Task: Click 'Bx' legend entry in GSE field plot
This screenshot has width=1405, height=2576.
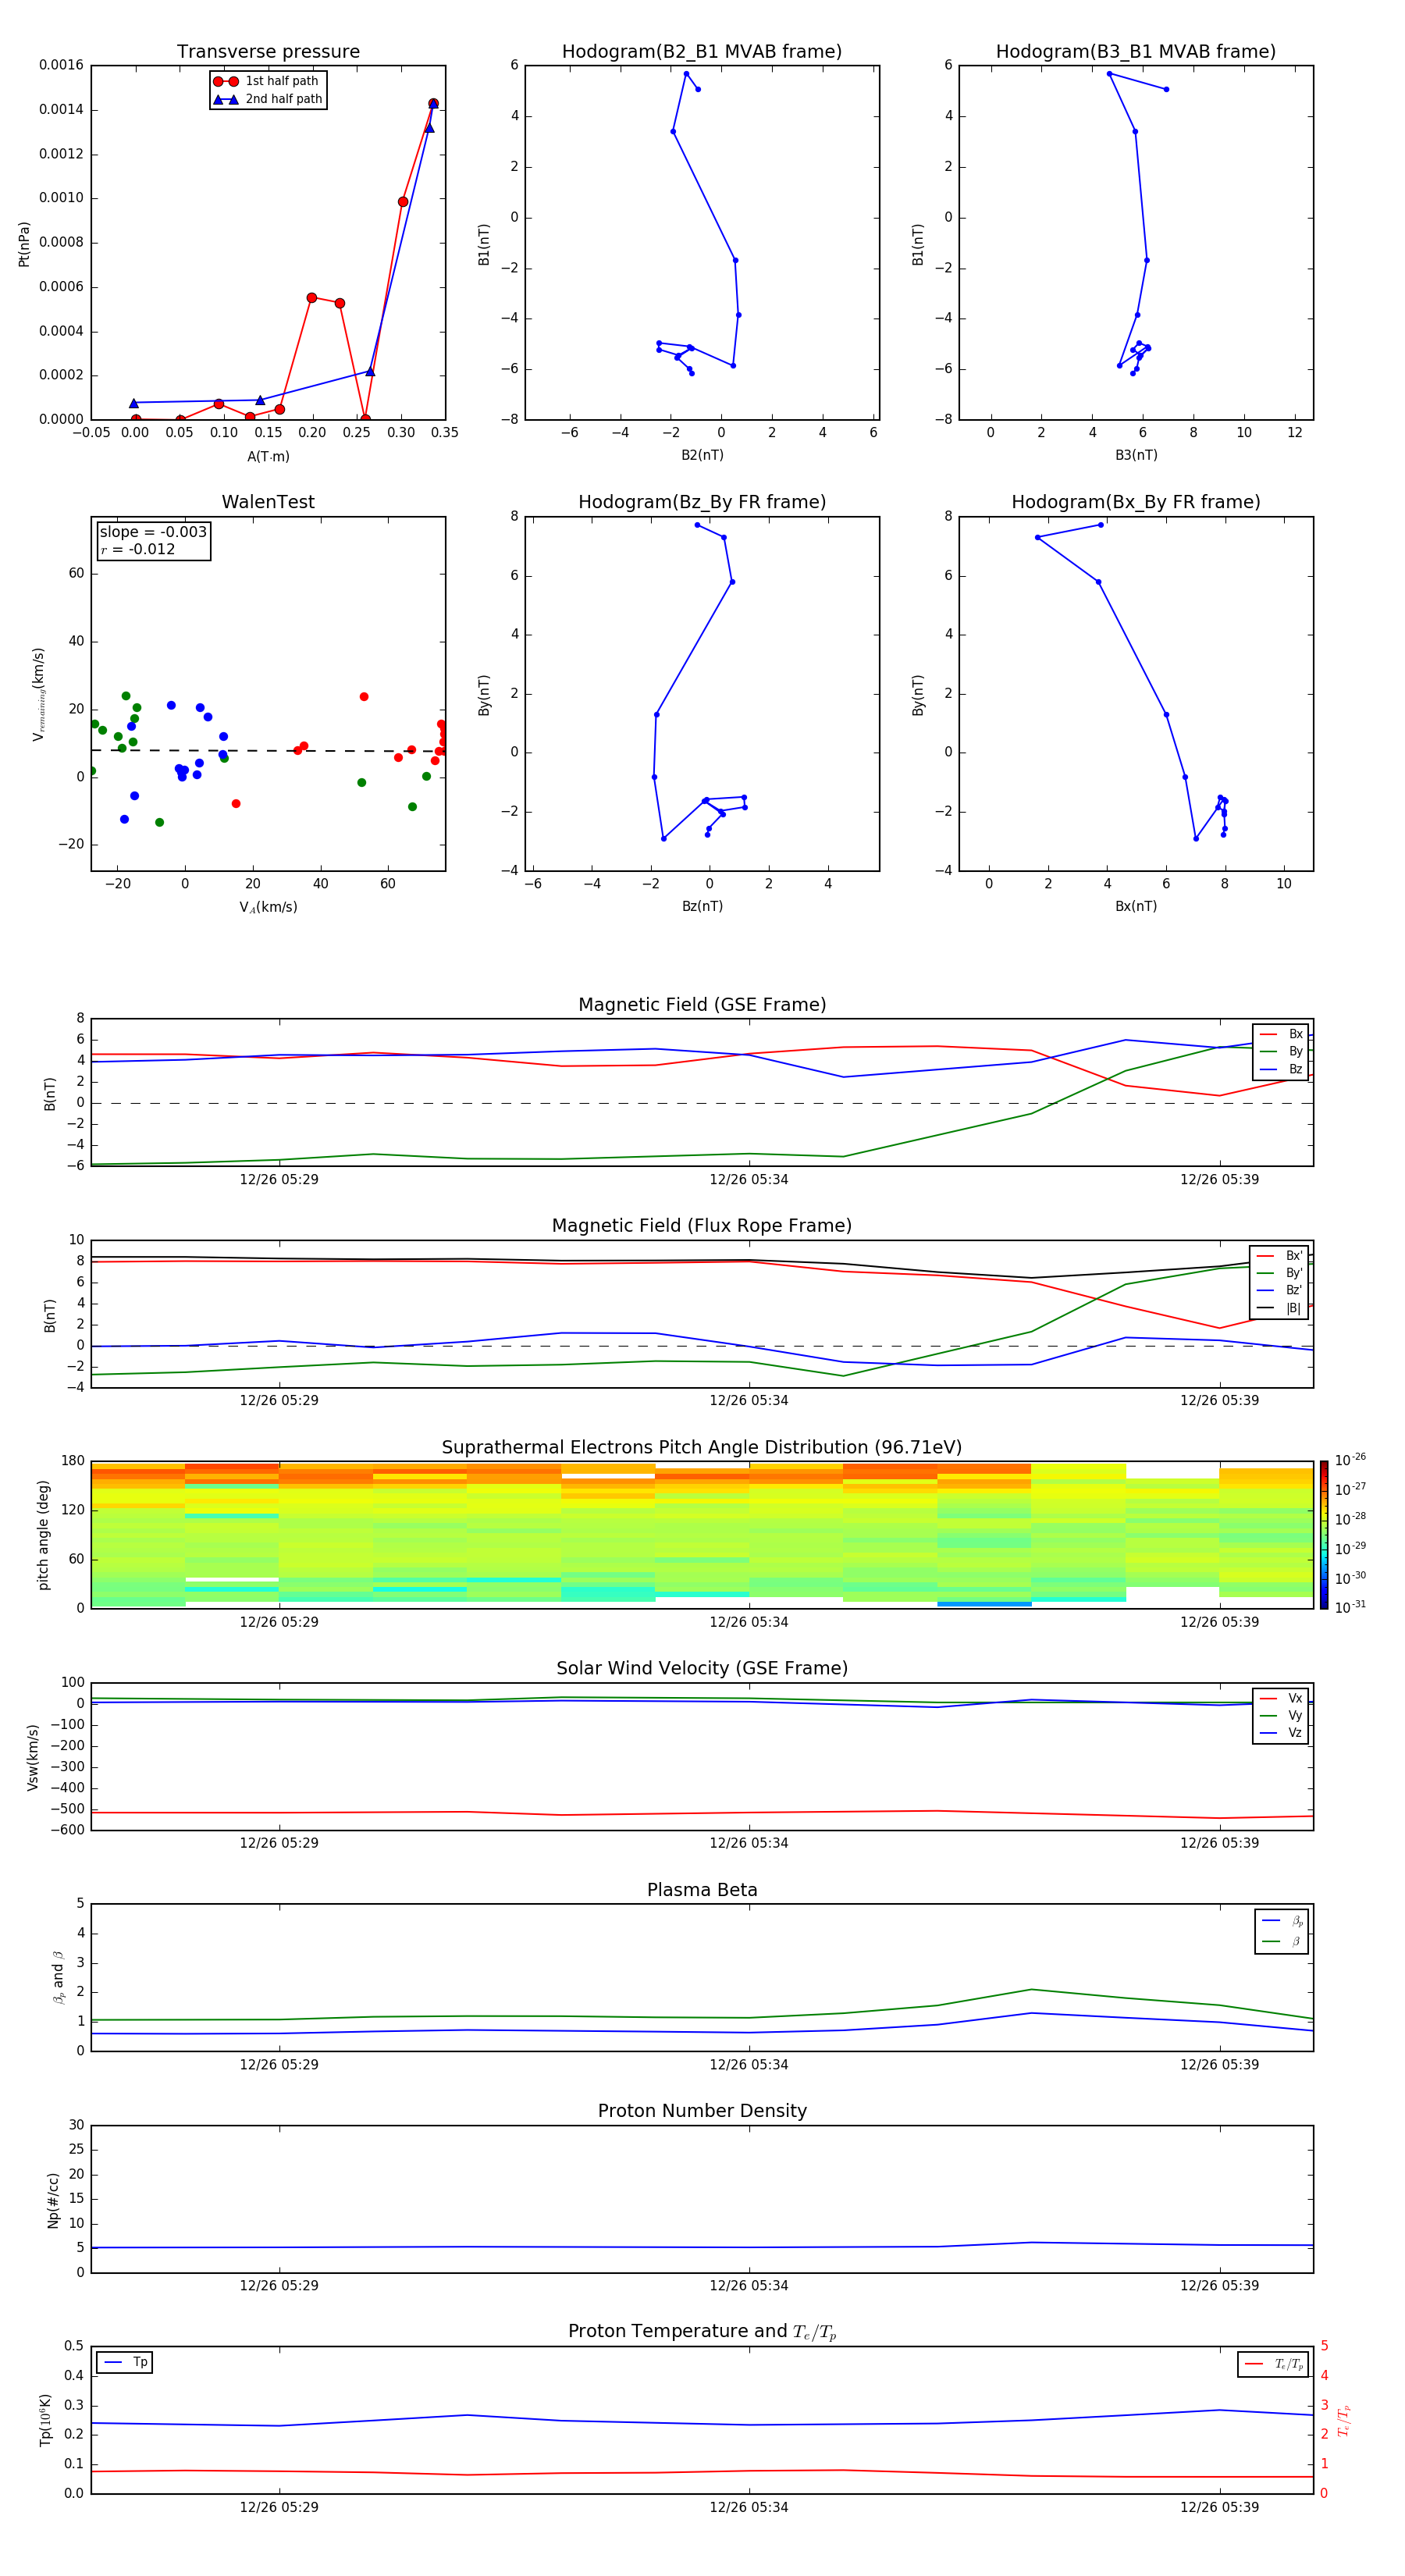Action: pyautogui.click(x=1281, y=1034)
